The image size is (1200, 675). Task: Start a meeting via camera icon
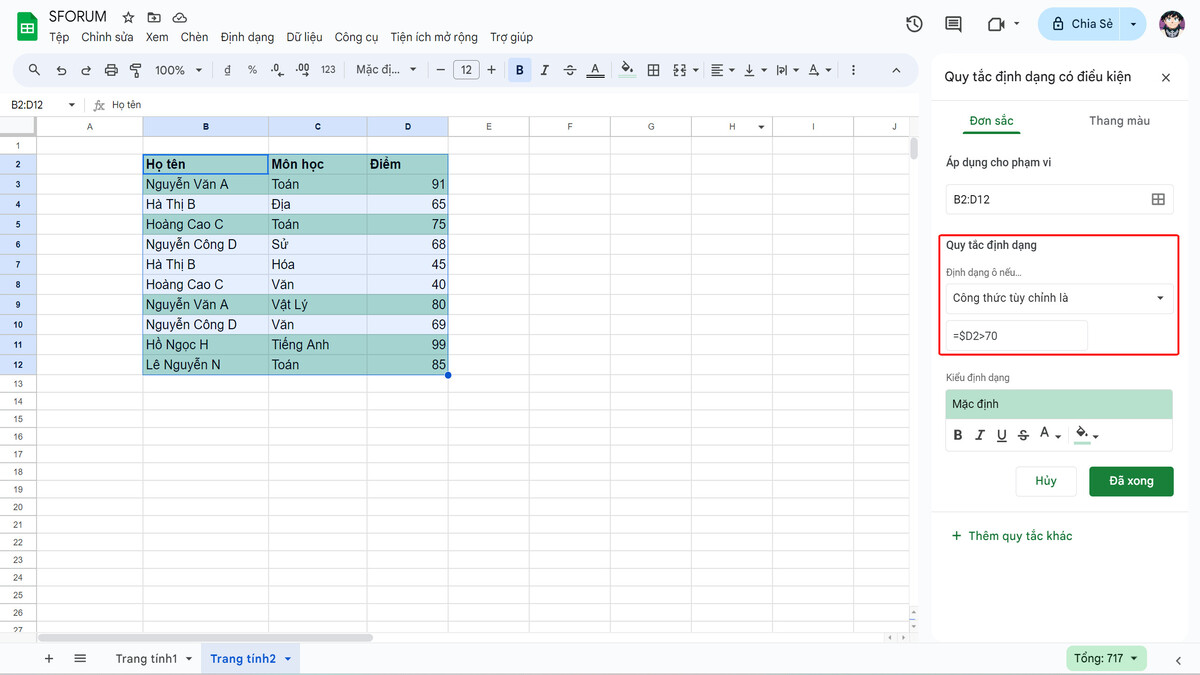(x=995, y=24)
